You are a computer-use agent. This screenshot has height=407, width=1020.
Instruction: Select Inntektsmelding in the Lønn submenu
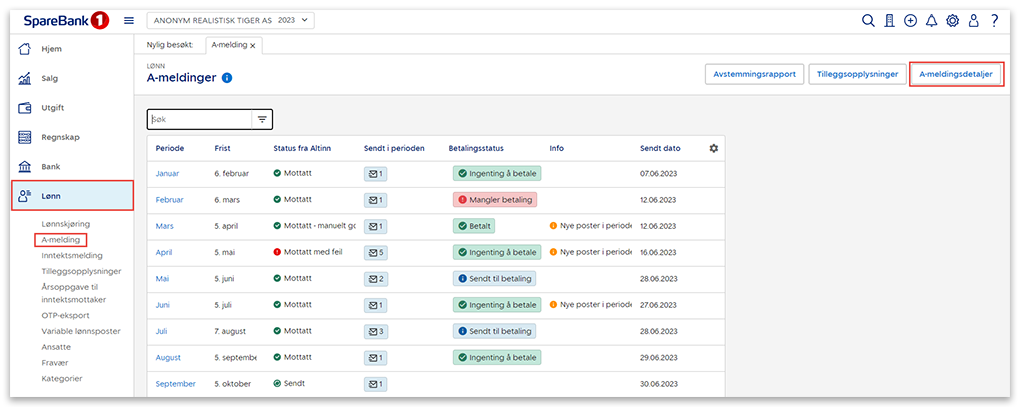click(72, 255)
